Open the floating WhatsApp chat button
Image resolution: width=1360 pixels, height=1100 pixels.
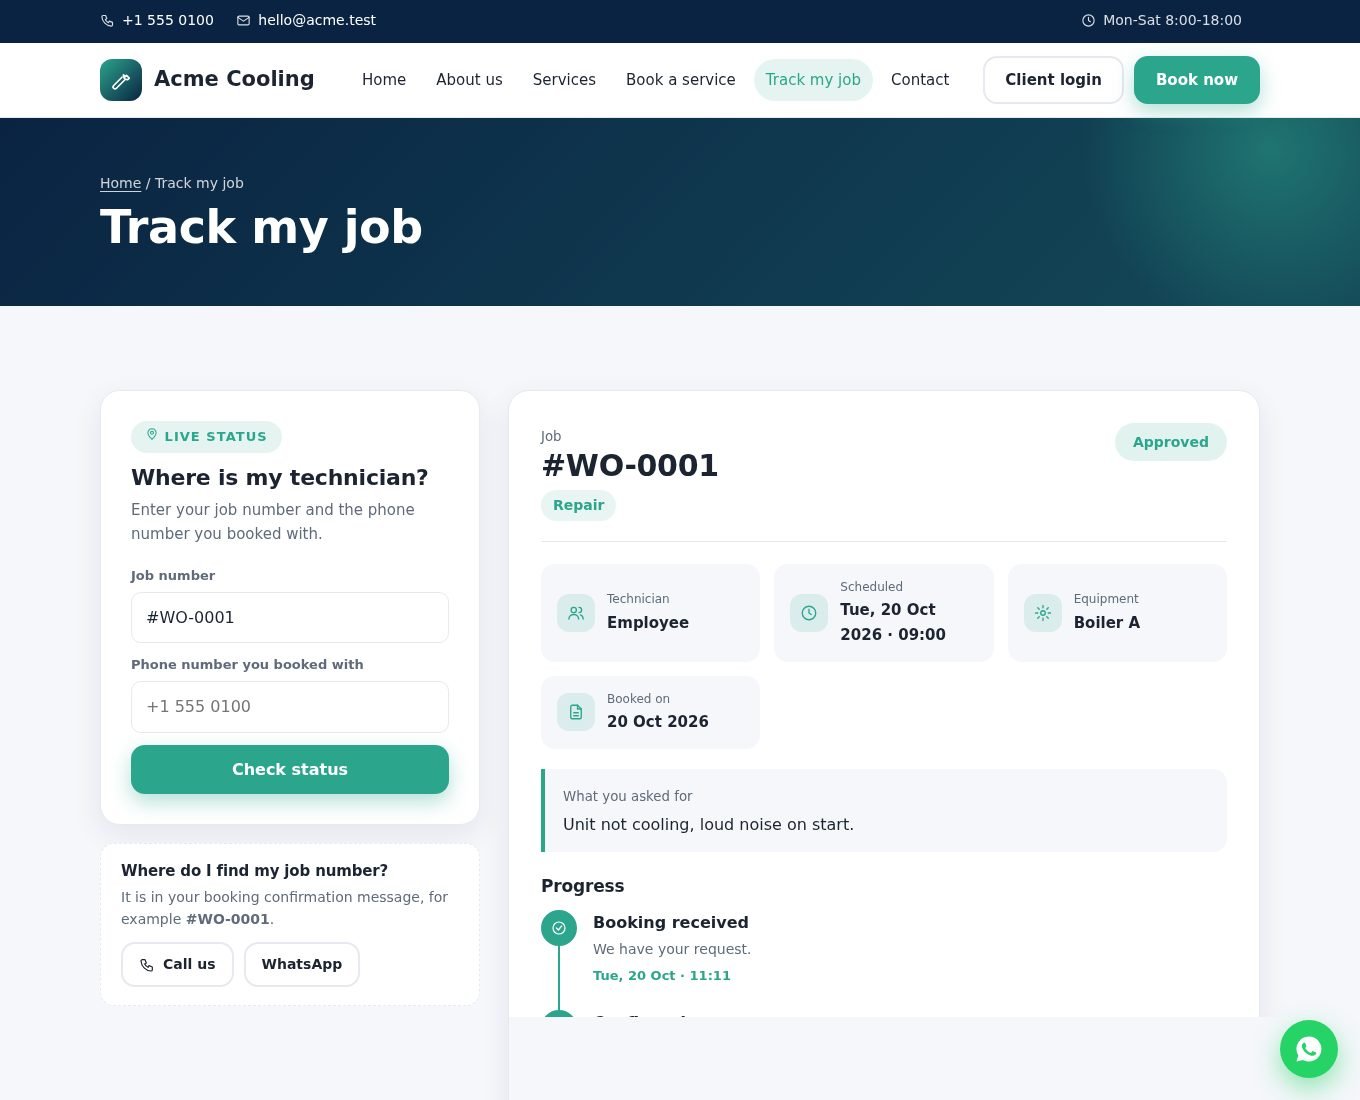(1309, 1049)
